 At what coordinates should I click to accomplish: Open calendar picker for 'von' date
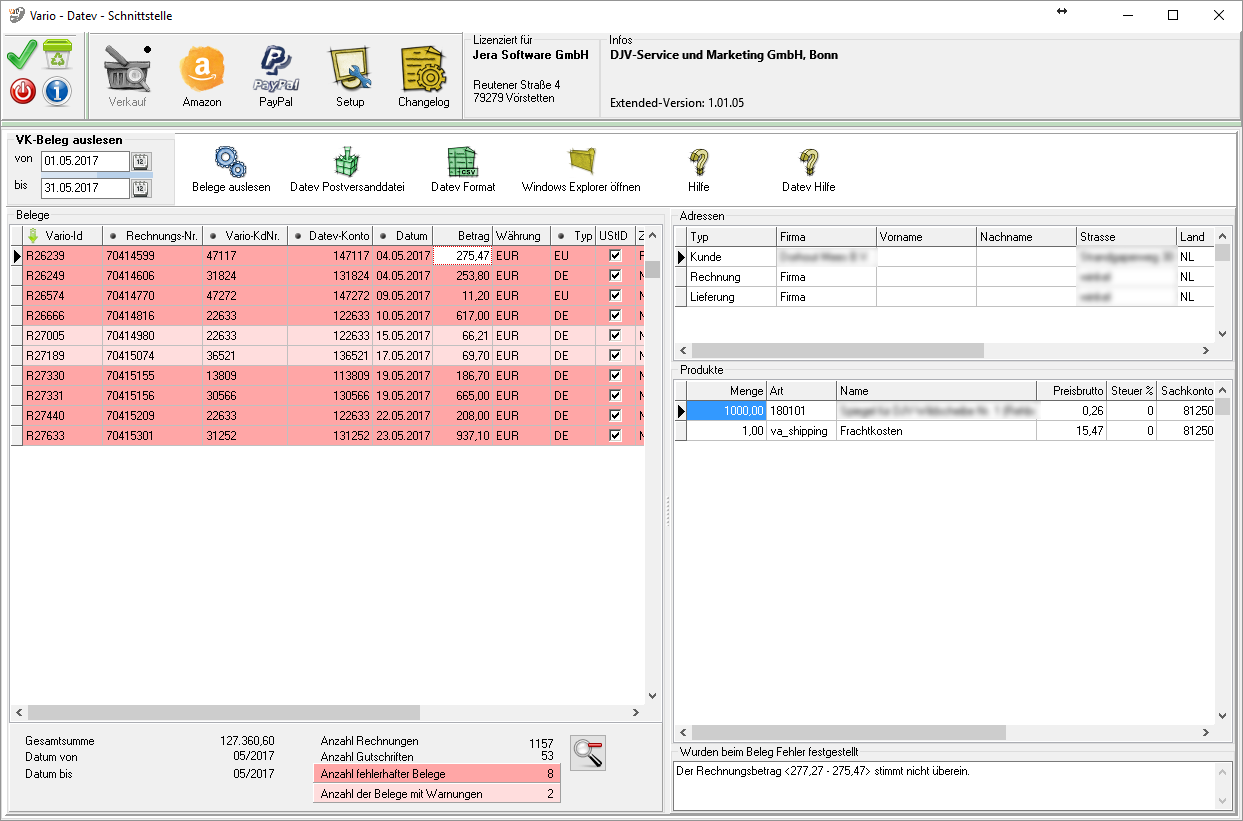(x=141, y=162)
